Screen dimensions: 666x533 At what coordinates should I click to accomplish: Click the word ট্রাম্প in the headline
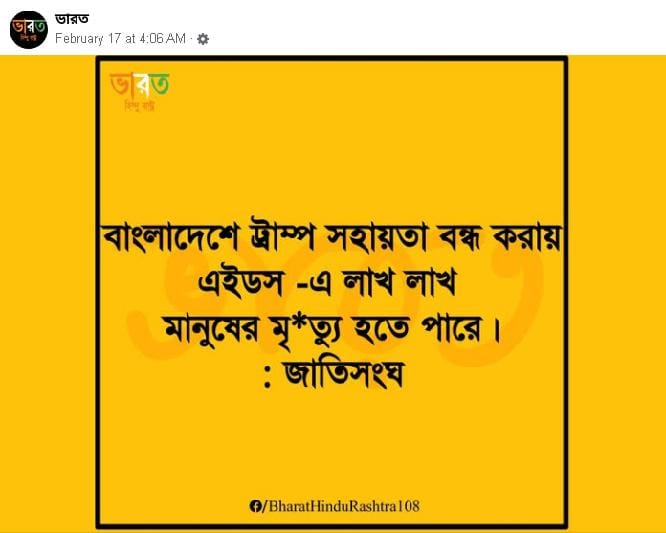click(x=283, y=236)
